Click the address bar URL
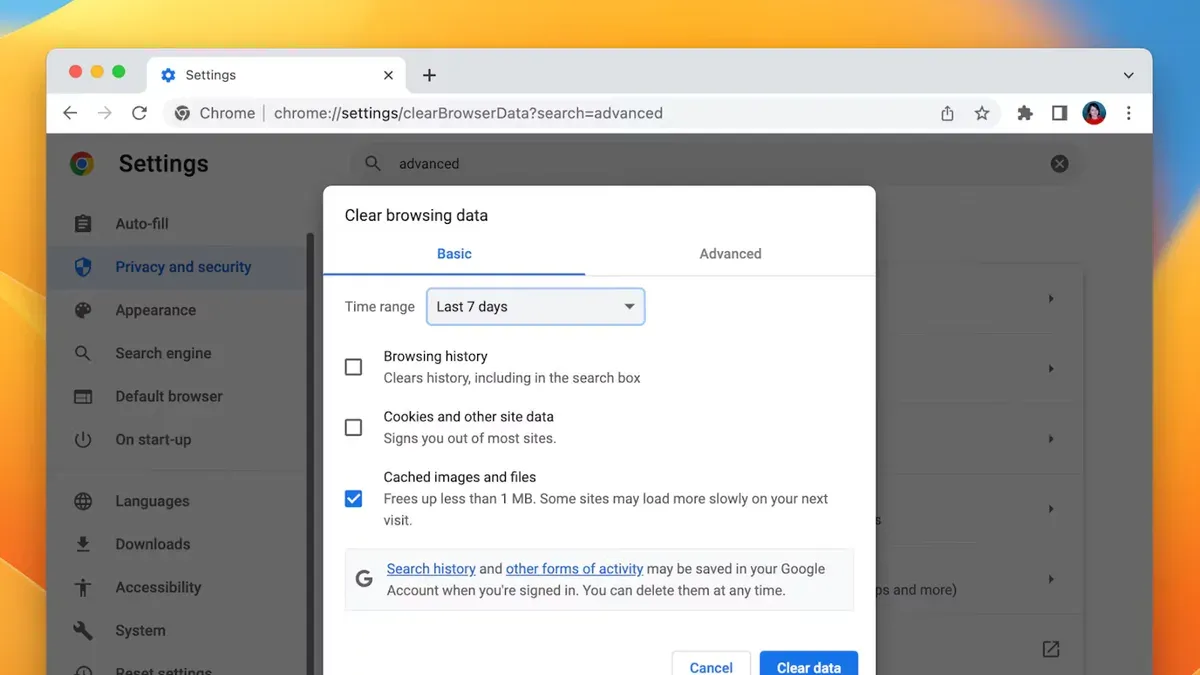1200x675 pixels. tap(468, 113)
